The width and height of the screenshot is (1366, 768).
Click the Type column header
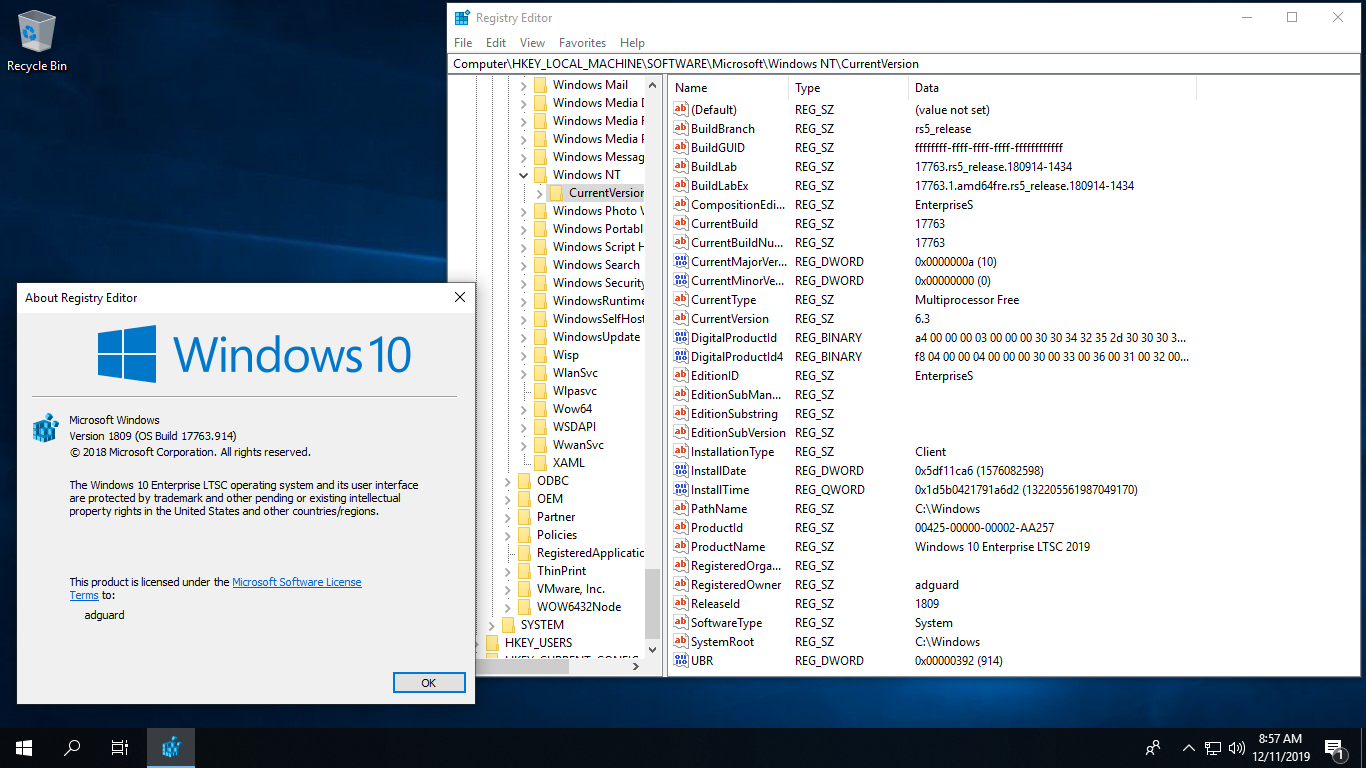tap(848, 88)
